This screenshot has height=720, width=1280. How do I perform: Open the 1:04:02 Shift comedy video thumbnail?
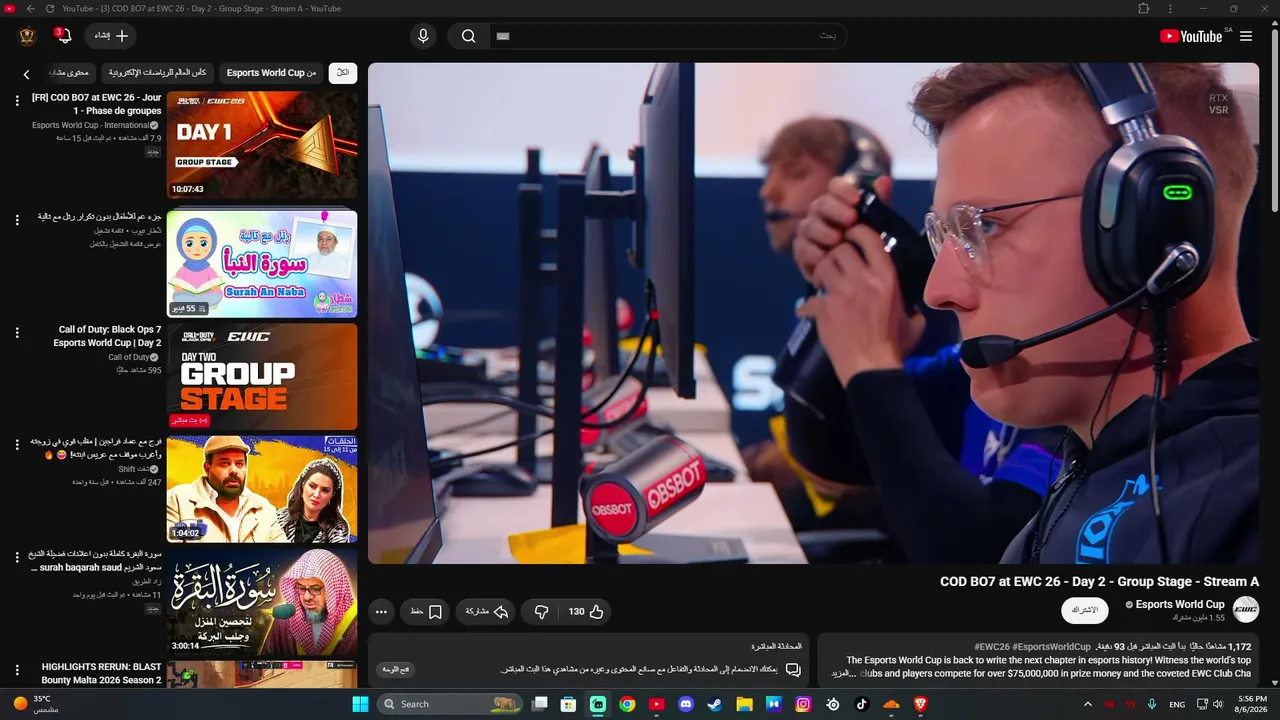coord(262,489)
